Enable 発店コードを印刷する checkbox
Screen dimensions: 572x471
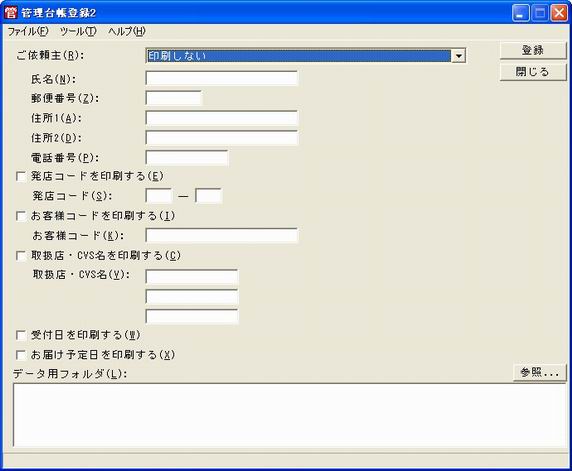(x=21, y=177)
